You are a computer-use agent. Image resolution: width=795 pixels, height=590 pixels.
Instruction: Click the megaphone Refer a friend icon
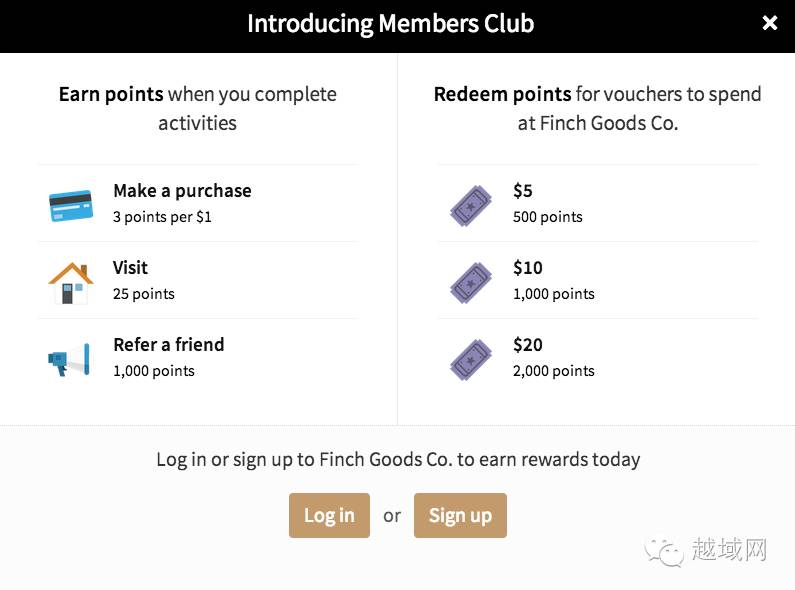click(70, 358)
